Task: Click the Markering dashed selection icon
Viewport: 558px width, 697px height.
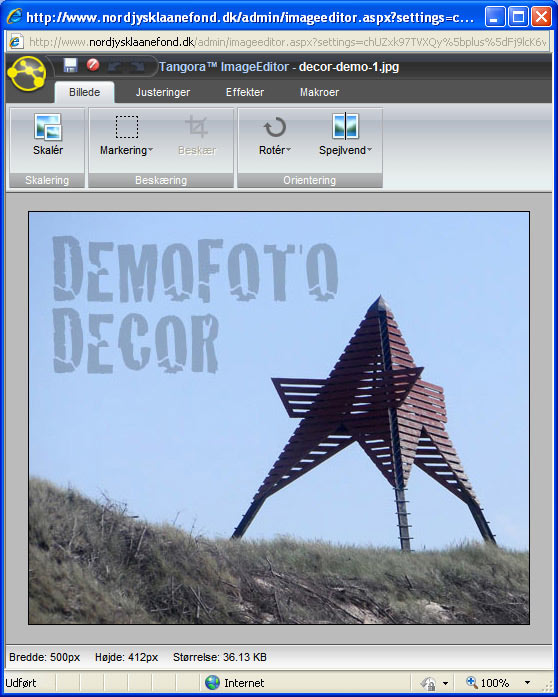Action: coord(127,127)
